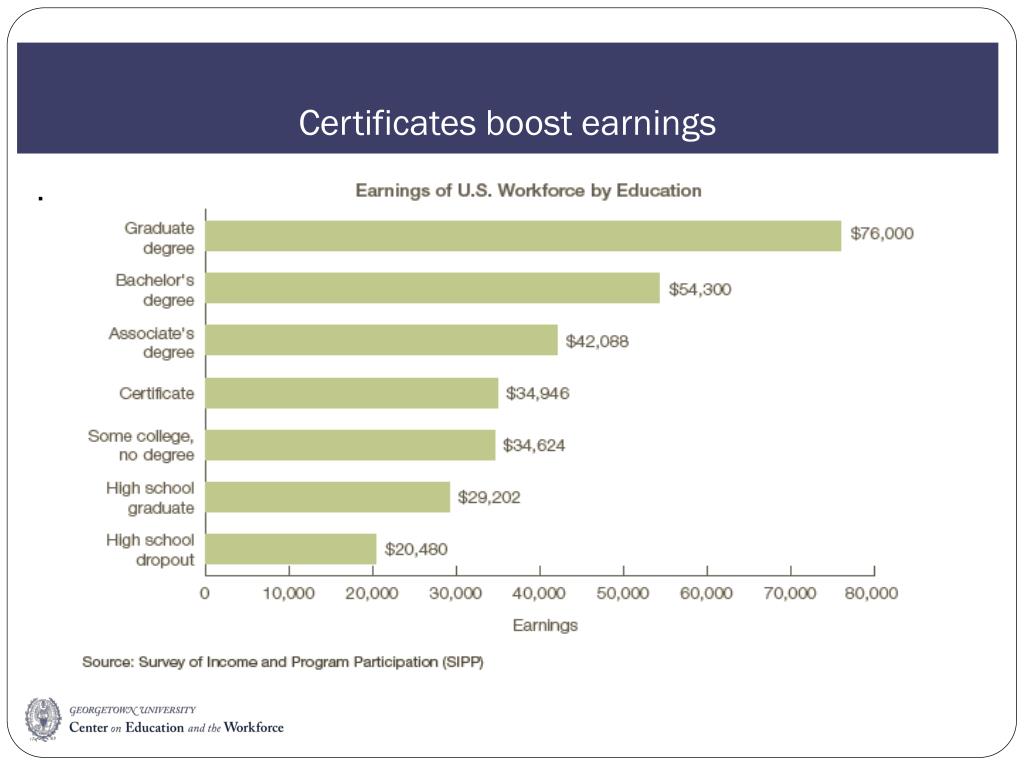Click the slide title 'Certificates boost earnings'

[507, 123]
